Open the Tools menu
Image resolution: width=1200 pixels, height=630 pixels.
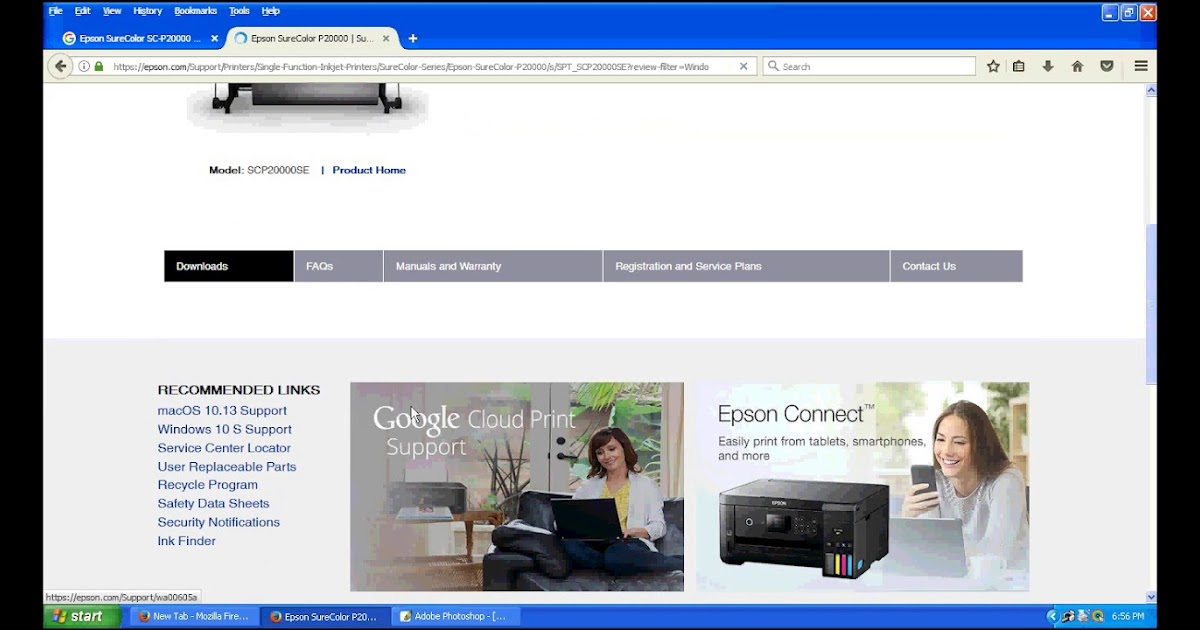[x=239, y=11]
